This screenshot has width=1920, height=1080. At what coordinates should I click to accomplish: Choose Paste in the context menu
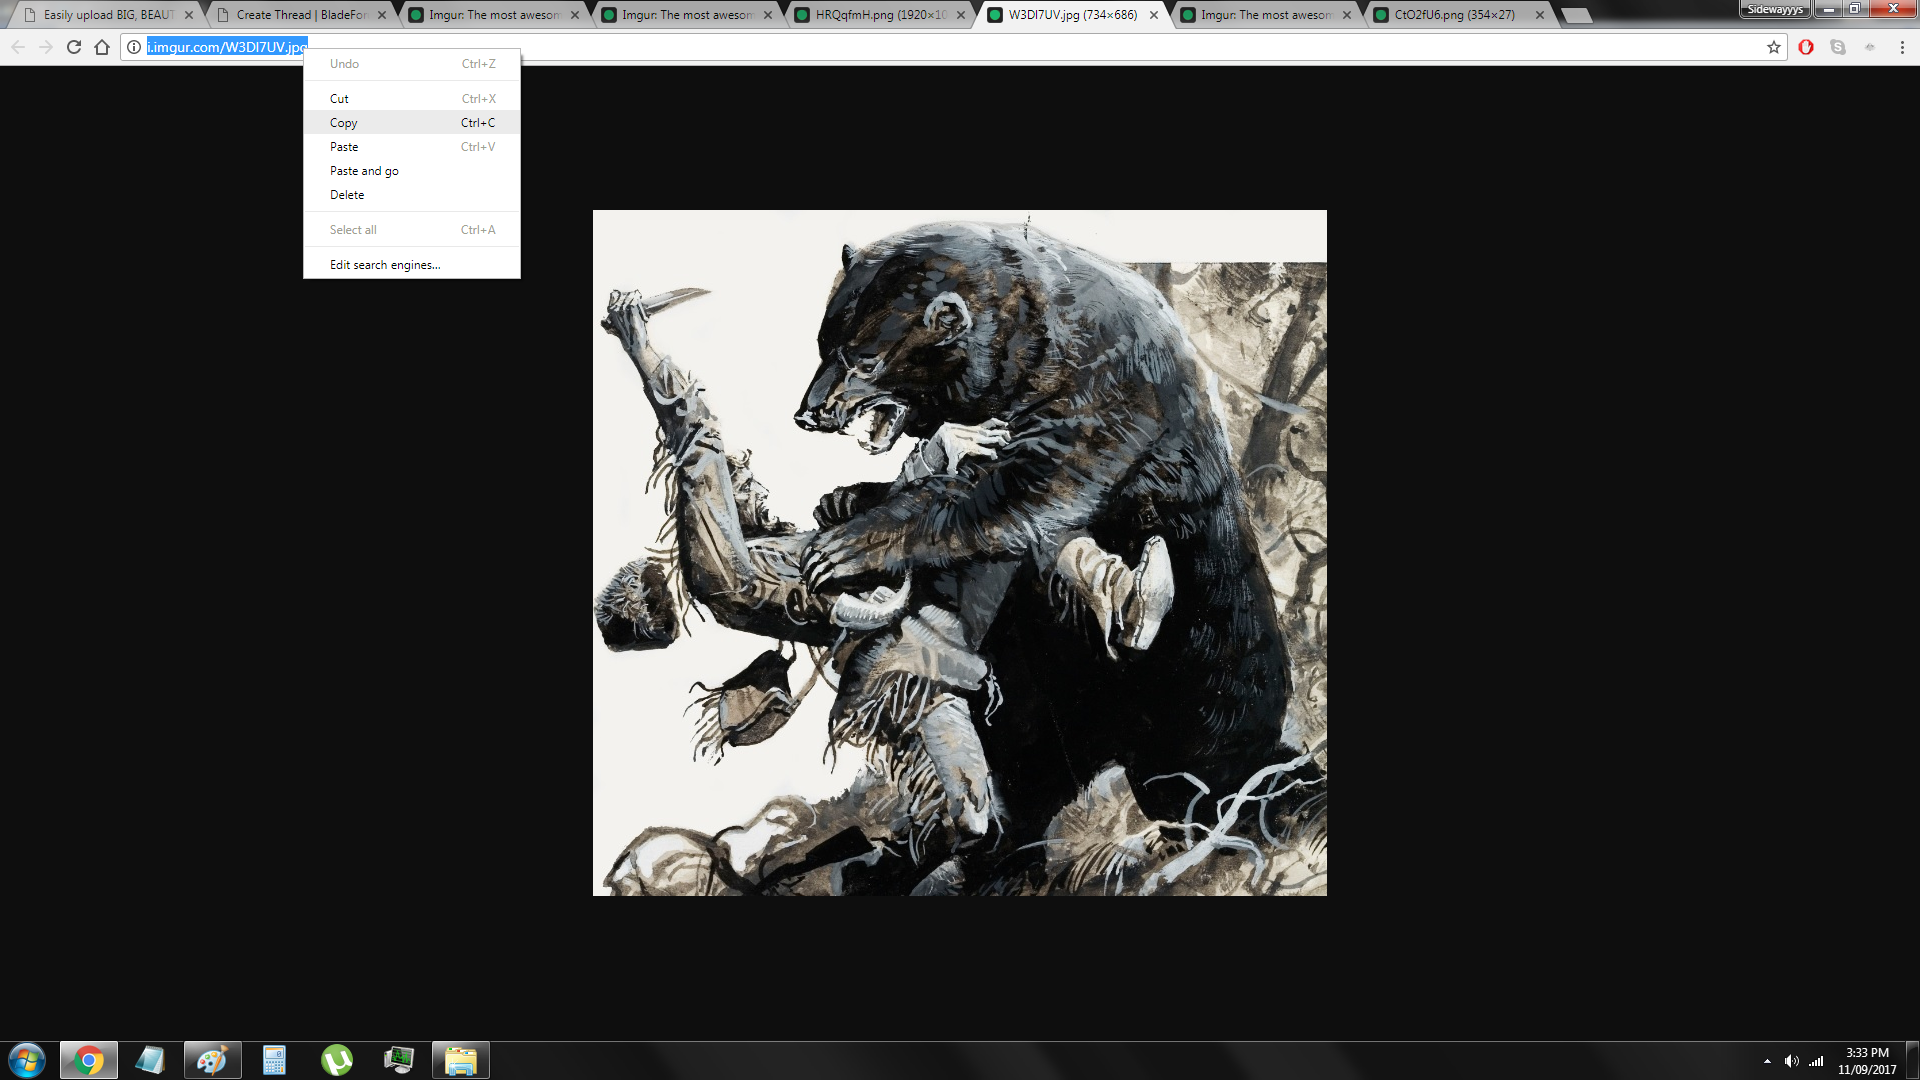click(412, 147)
